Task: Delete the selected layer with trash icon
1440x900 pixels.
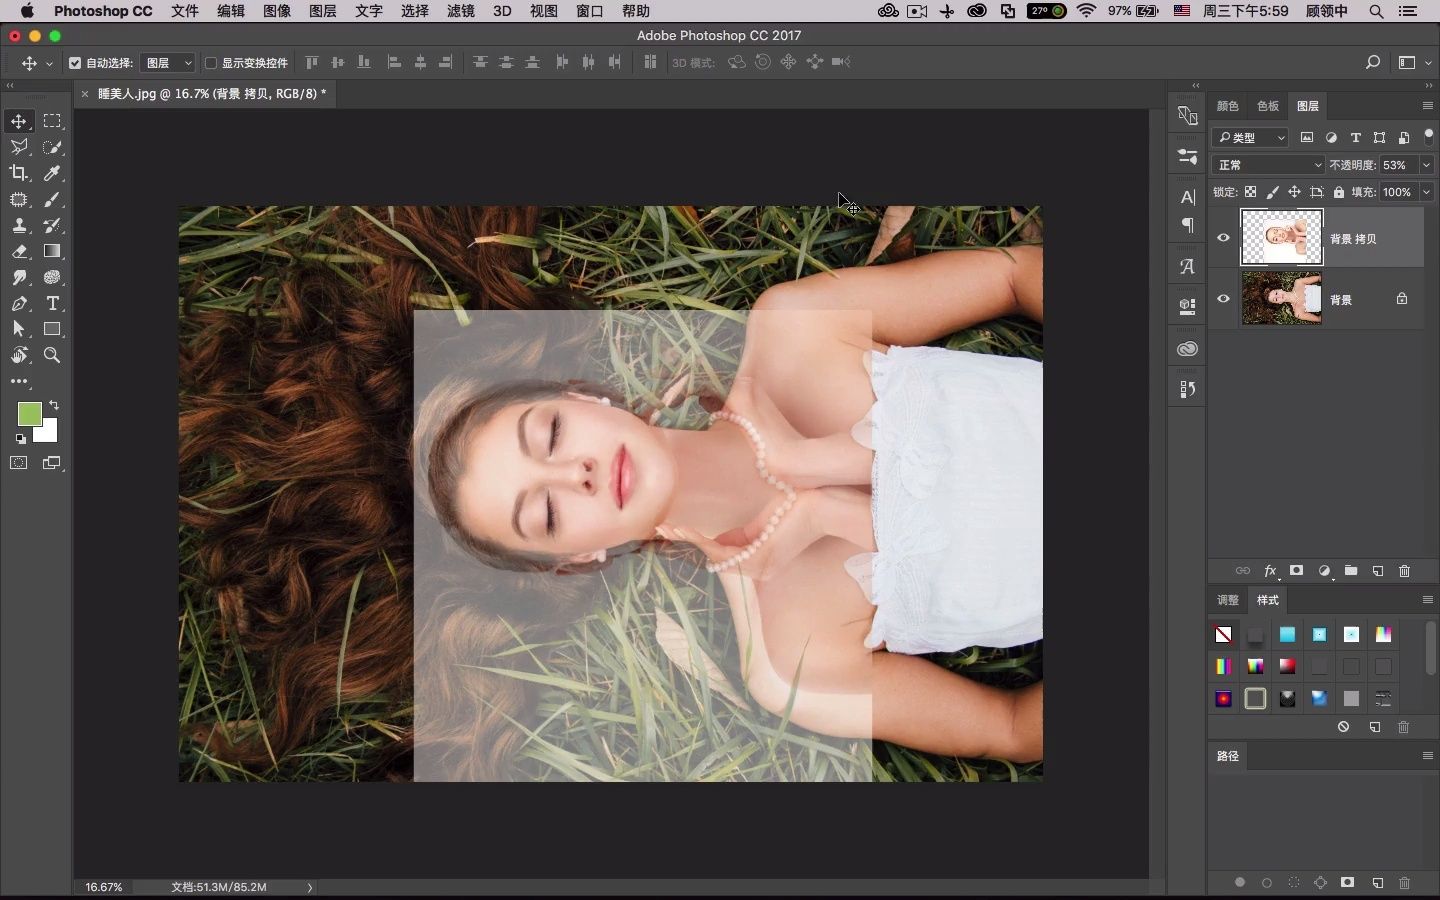Action: click(x=1404, y=571)
